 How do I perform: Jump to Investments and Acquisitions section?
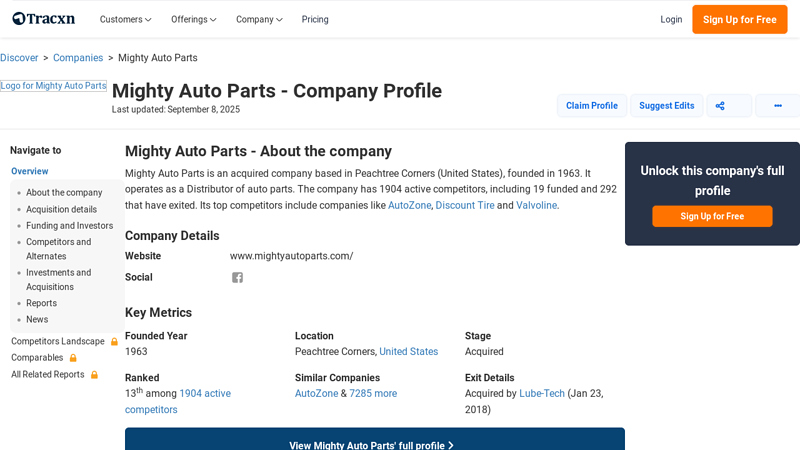[x=59, y=280]
